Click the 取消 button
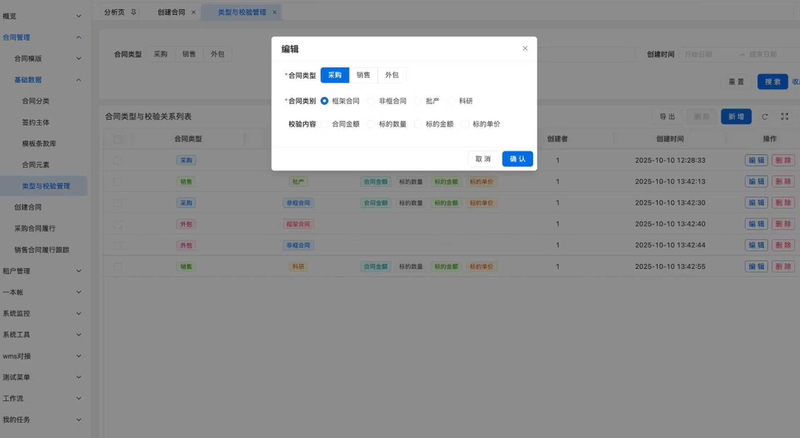The width and height of the screenshot is (800, 438). coord(483,158)
